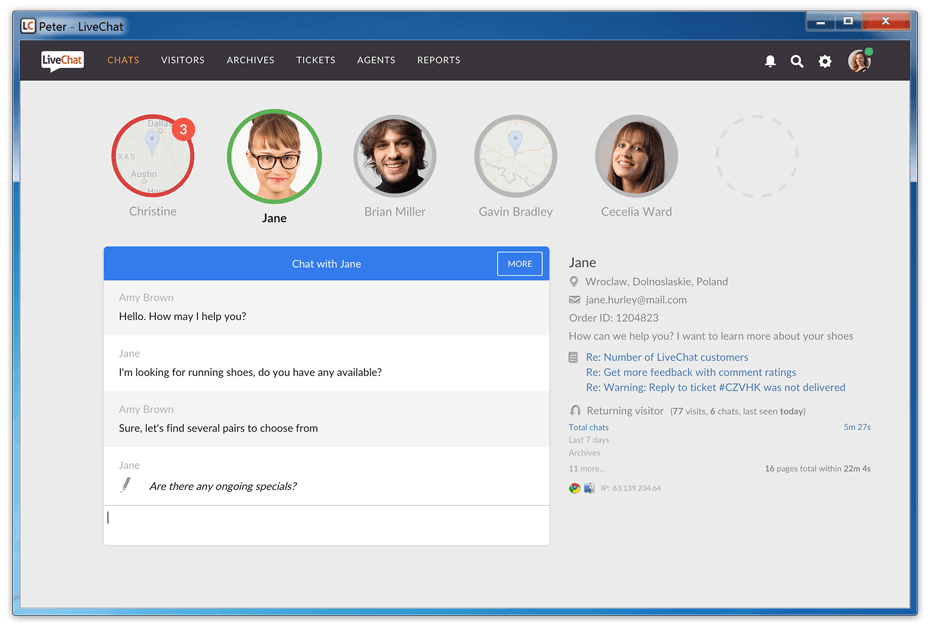Toggle Peter's green availability status dot
The image size is (930, 635).
tap(869, 51)
